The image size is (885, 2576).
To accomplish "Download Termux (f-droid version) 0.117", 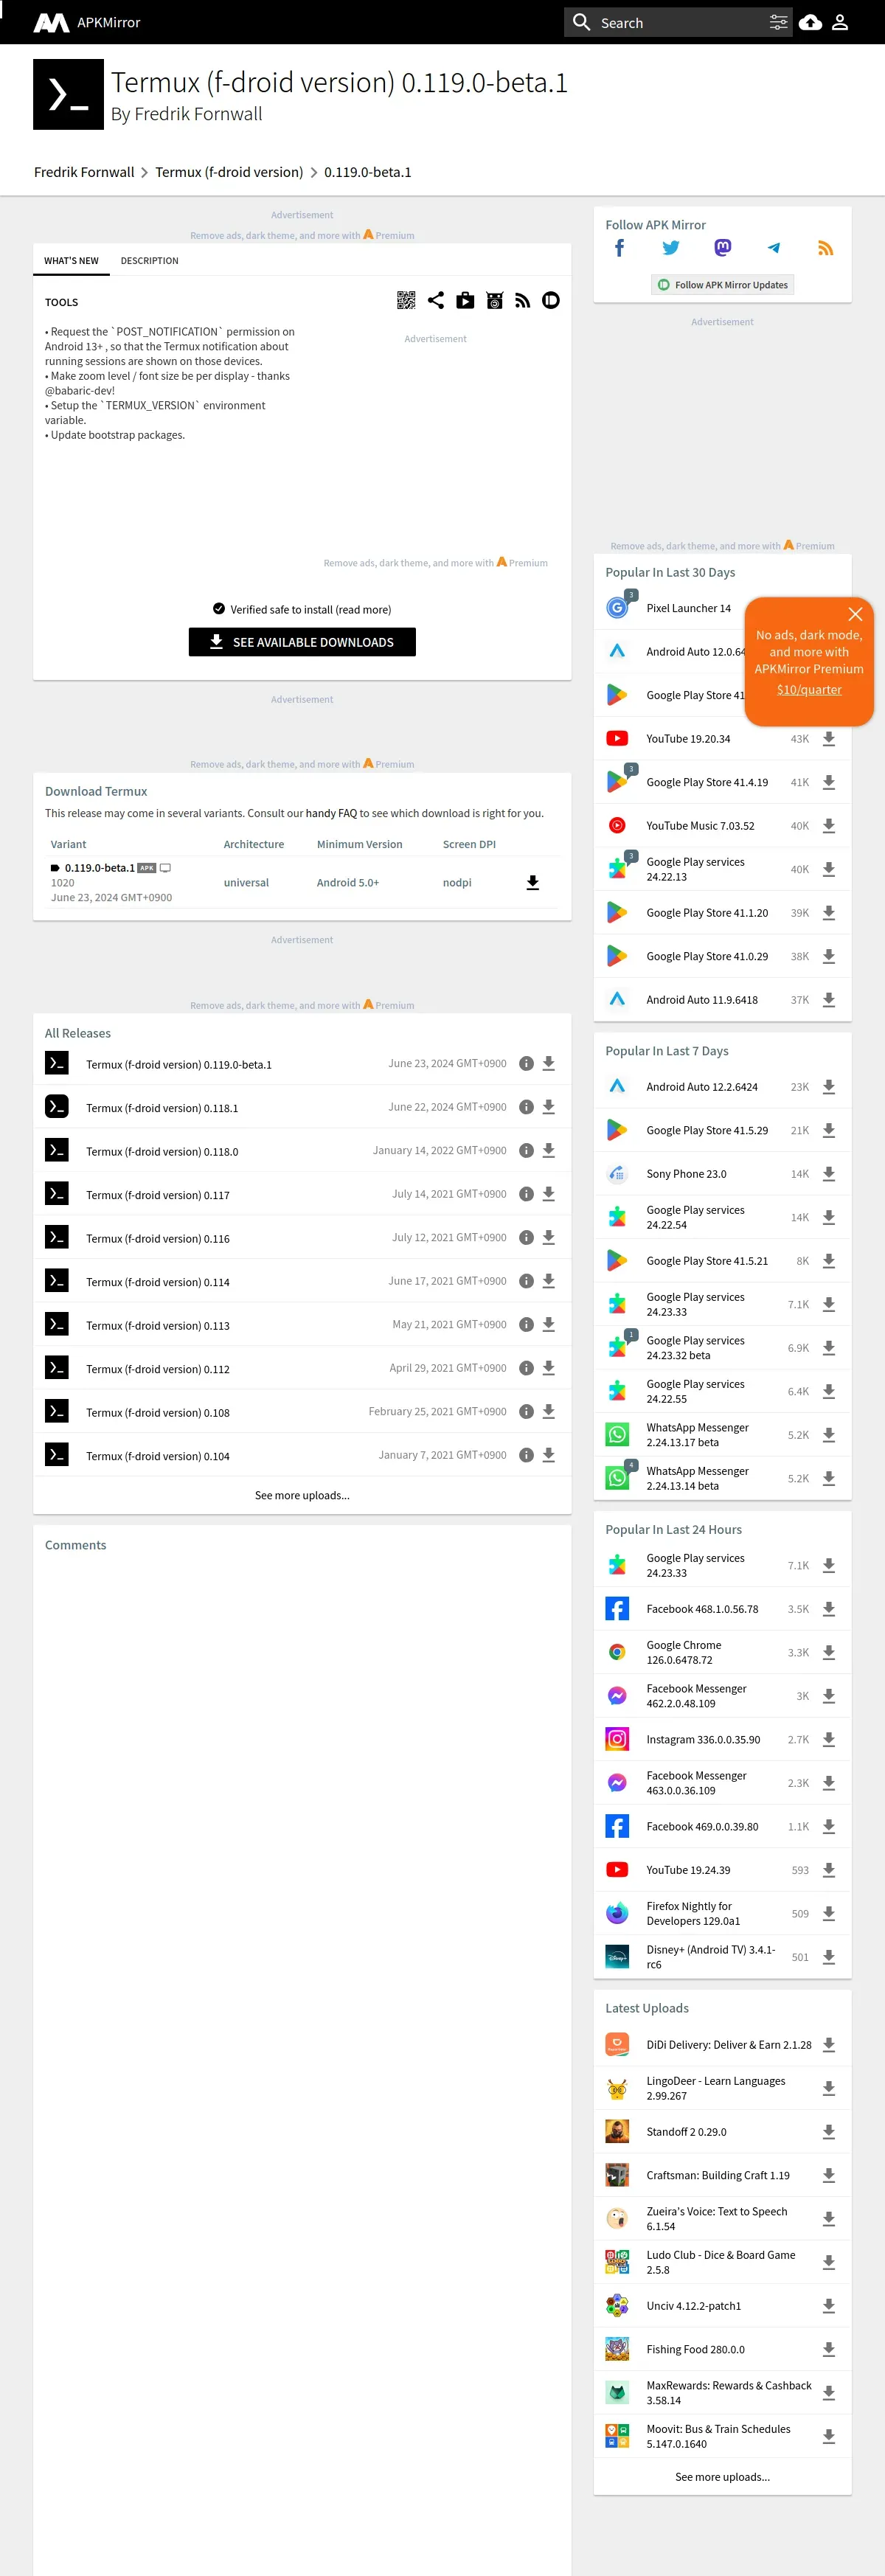I will [x=549, y=1194].
